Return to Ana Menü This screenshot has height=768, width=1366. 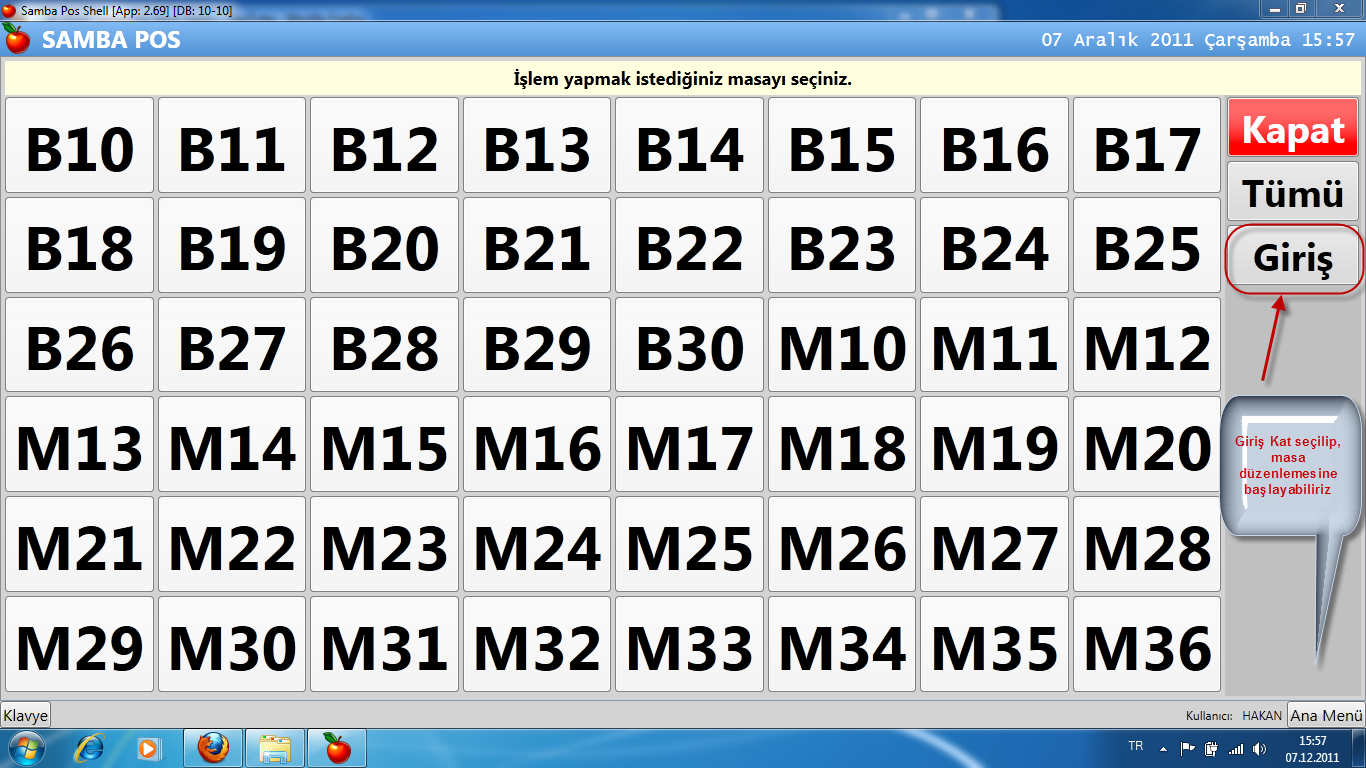coord(1326,715)
